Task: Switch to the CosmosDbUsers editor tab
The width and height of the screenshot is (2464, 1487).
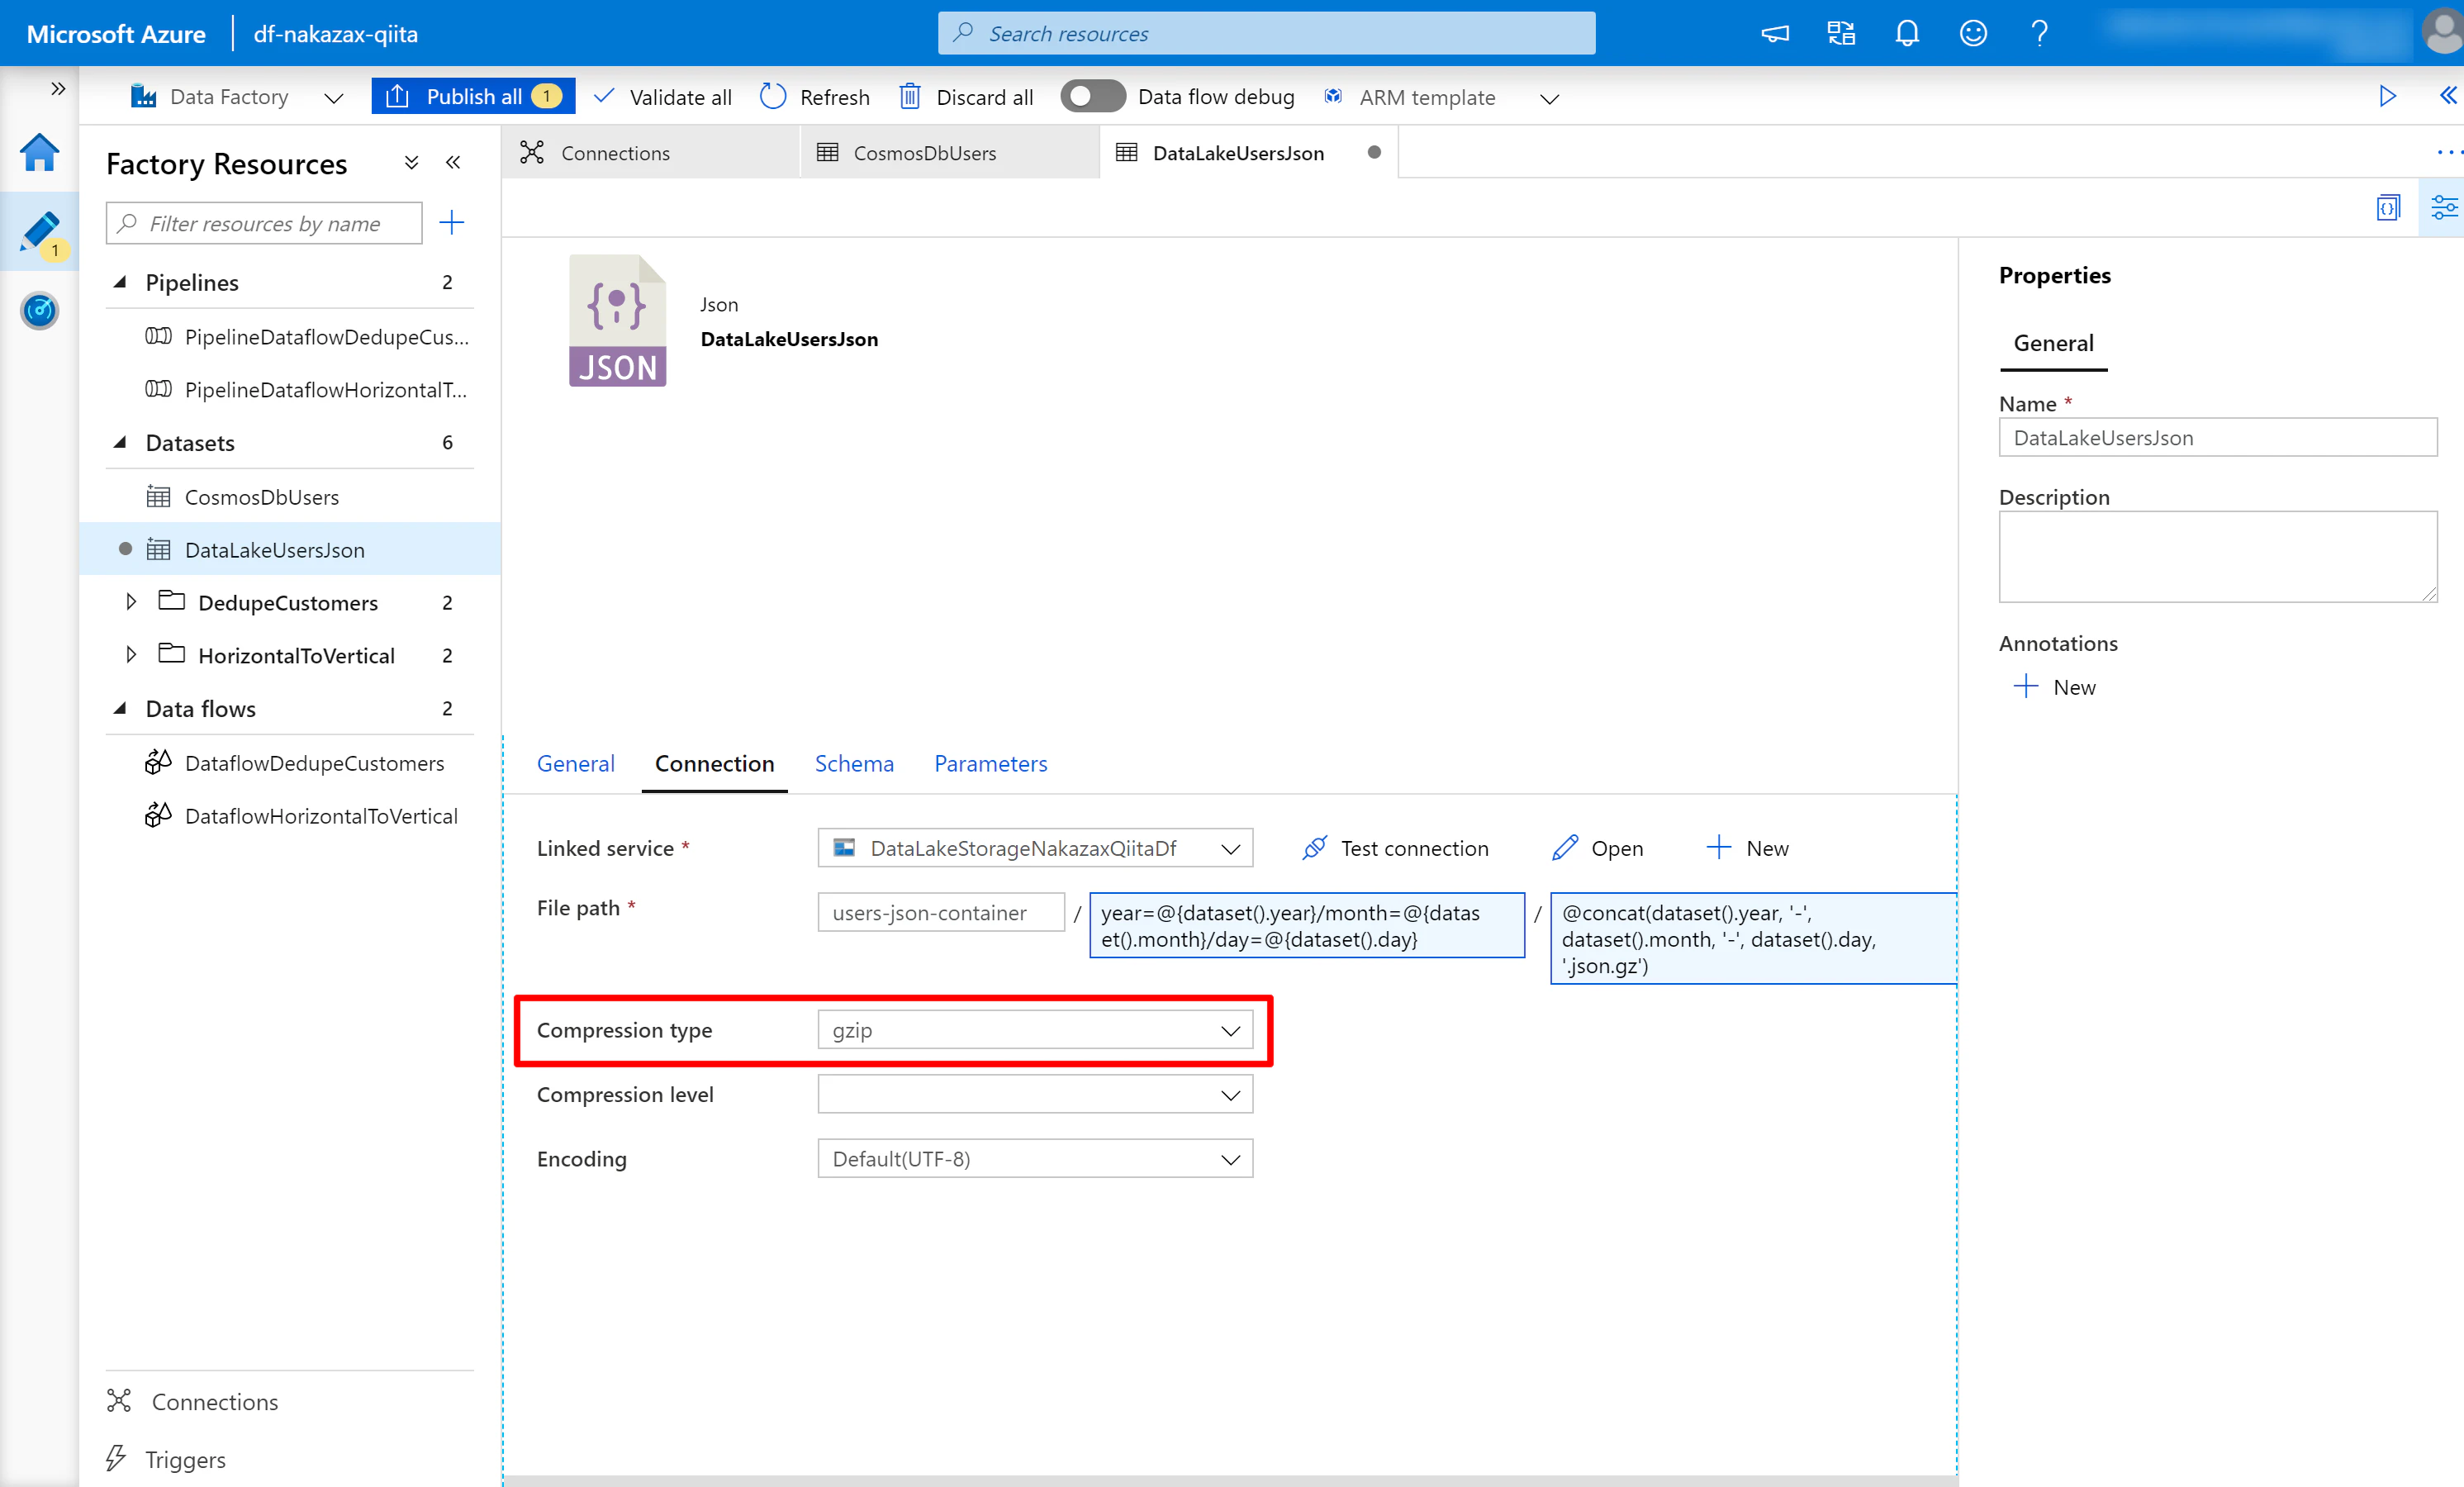Action: coord(950,153)
